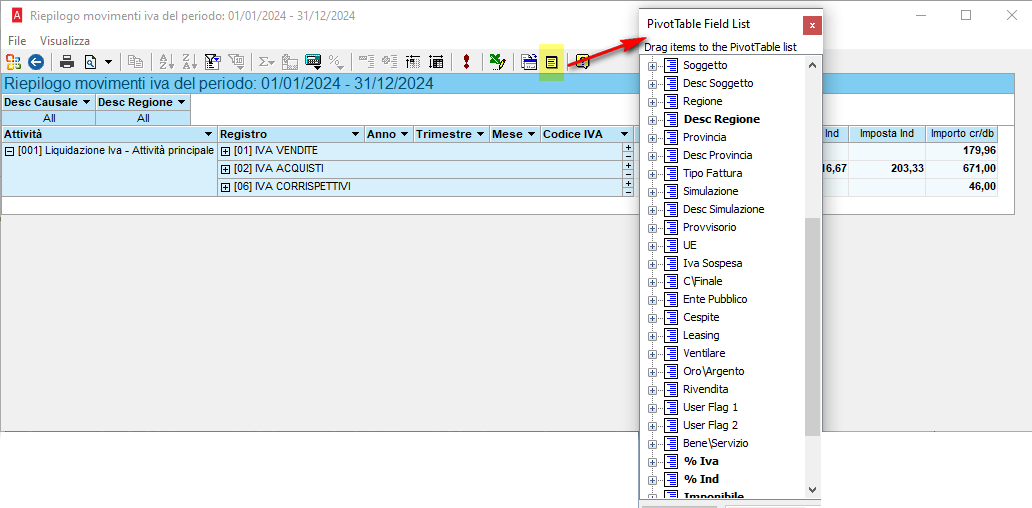The height and width of the screenshot is (508, 1032).
Task: Open calculated totals and fields icon
Action: (313, 62)
